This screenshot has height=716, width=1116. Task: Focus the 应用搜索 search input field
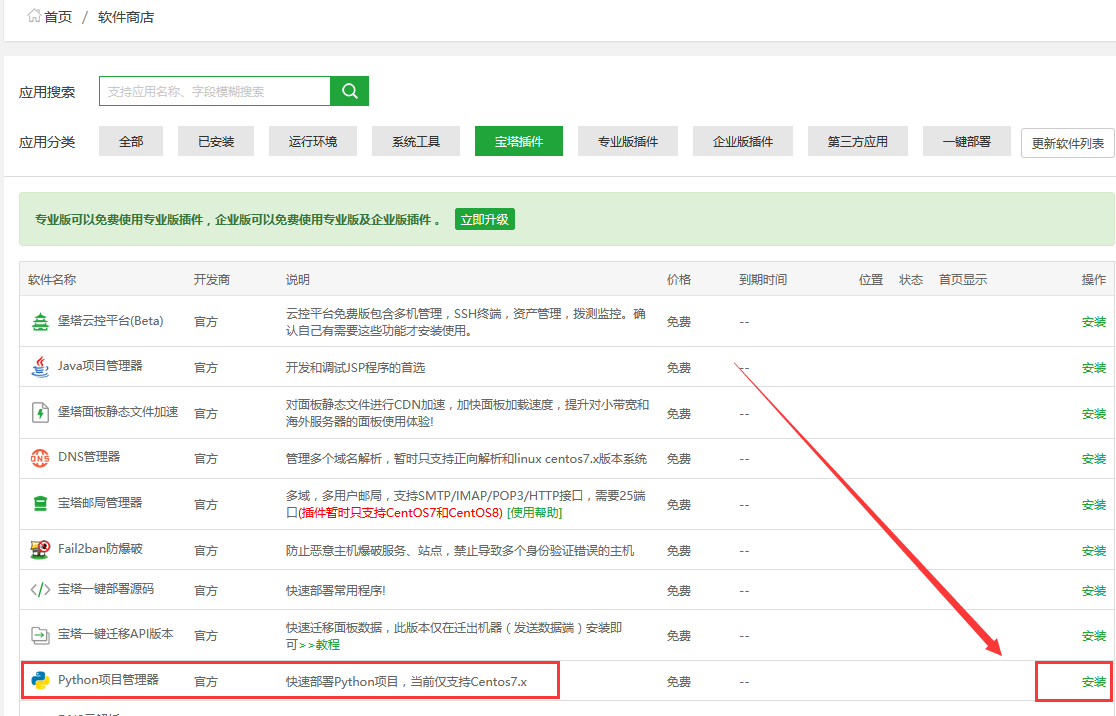point(214,91)
